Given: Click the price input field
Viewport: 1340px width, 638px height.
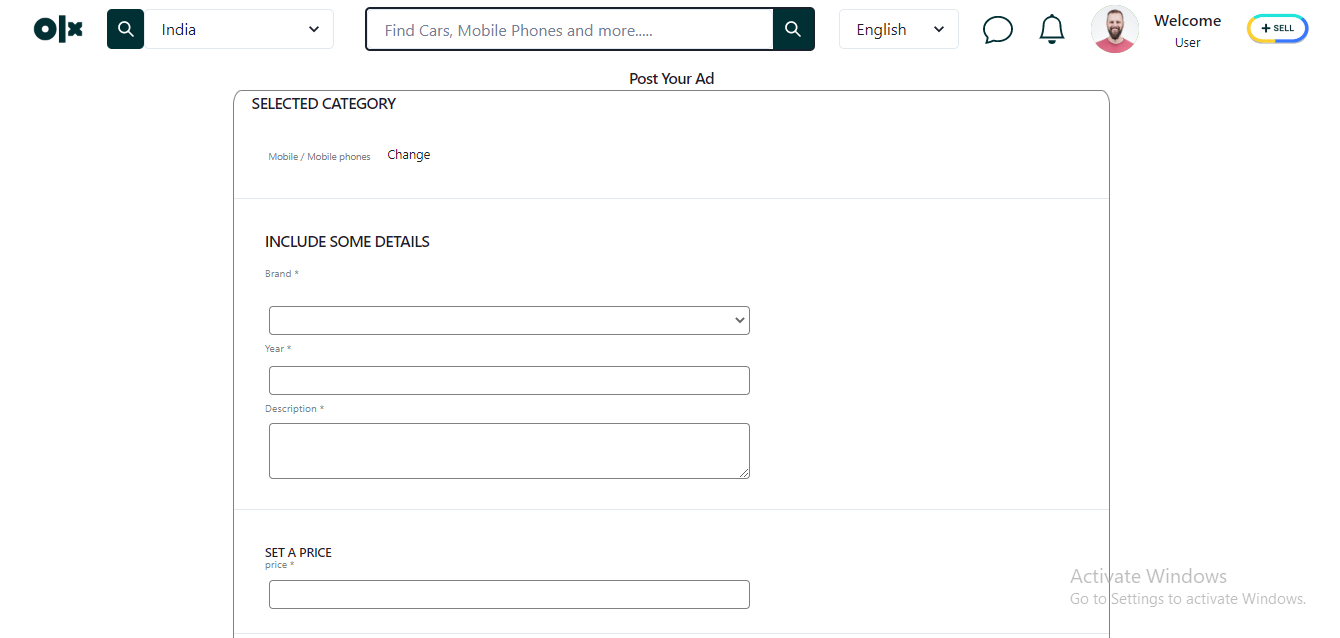Looking at the screenshot, I should (x=509, y=594).
